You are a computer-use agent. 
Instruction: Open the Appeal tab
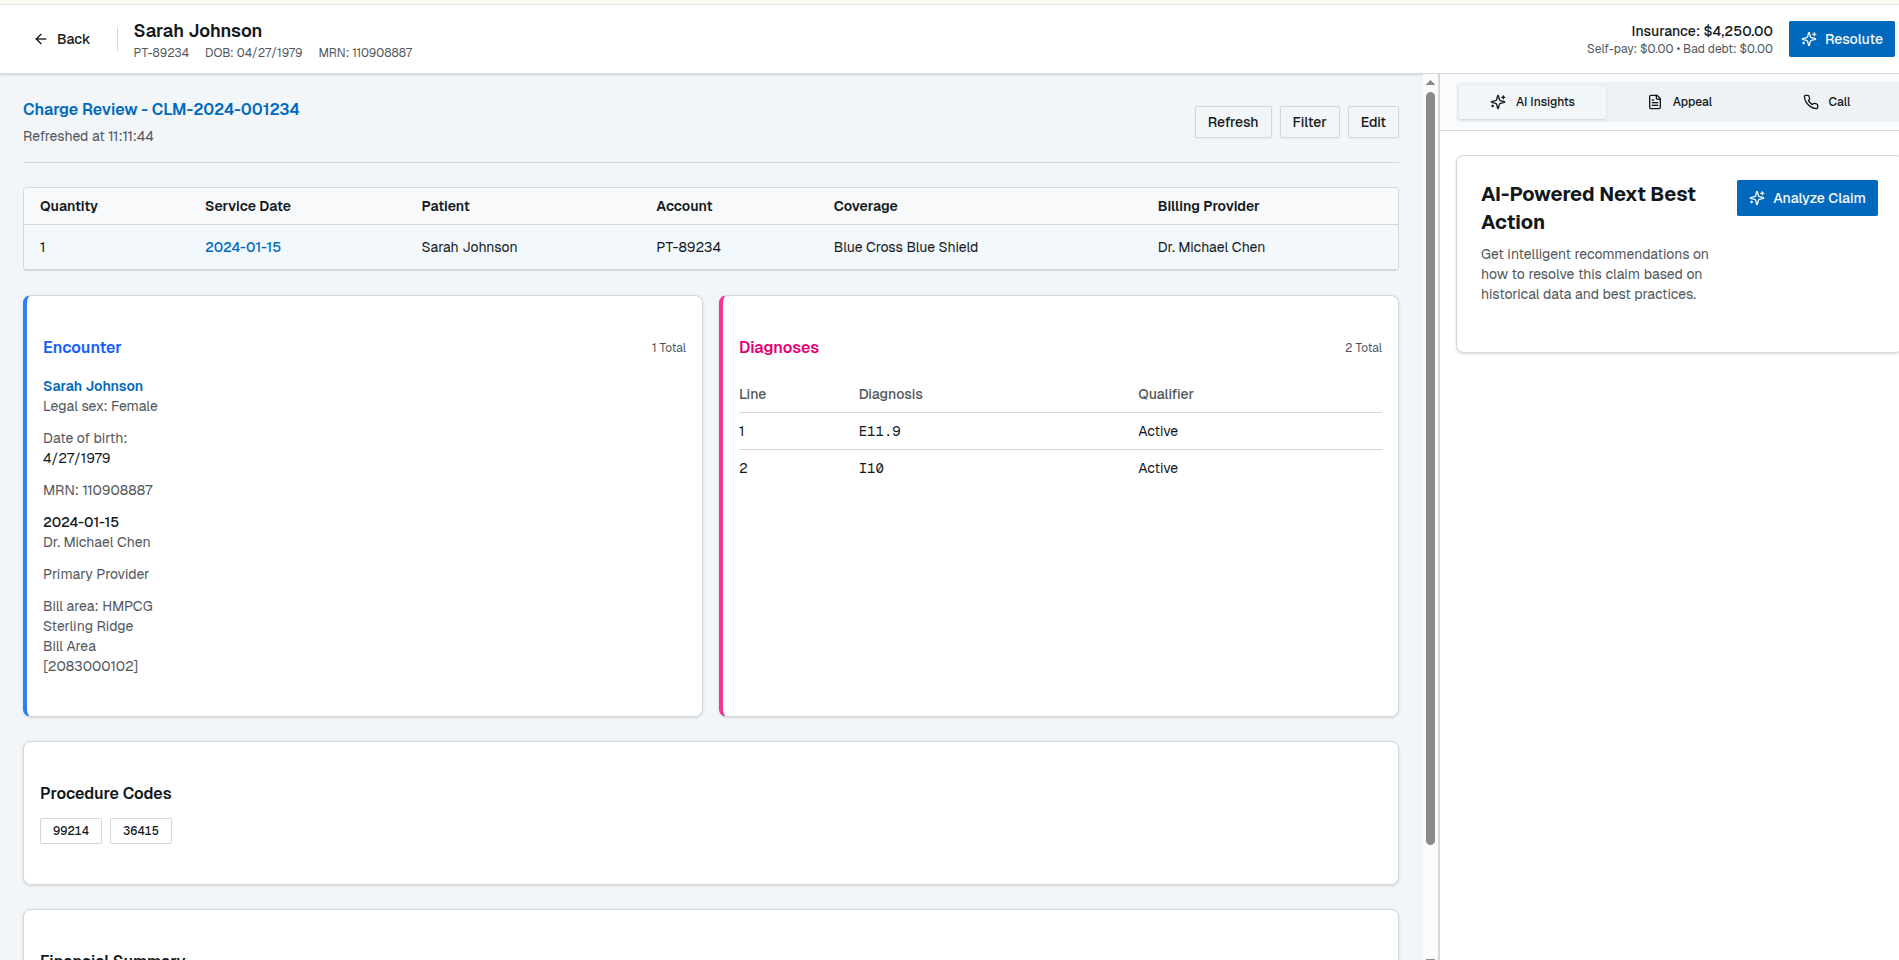(x=1680, y=102)
